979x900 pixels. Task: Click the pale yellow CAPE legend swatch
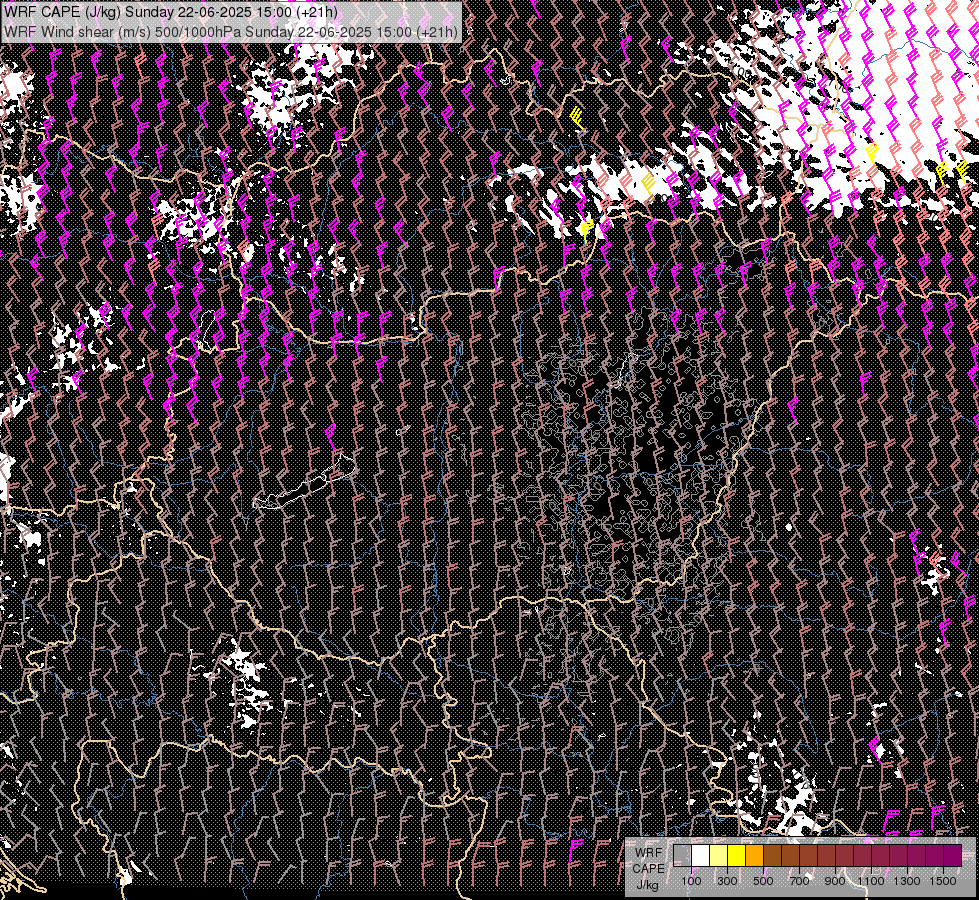click(x=719, y=856)
